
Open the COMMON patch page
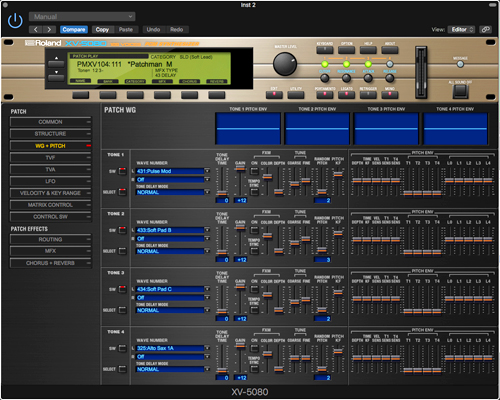pos(50,122)
